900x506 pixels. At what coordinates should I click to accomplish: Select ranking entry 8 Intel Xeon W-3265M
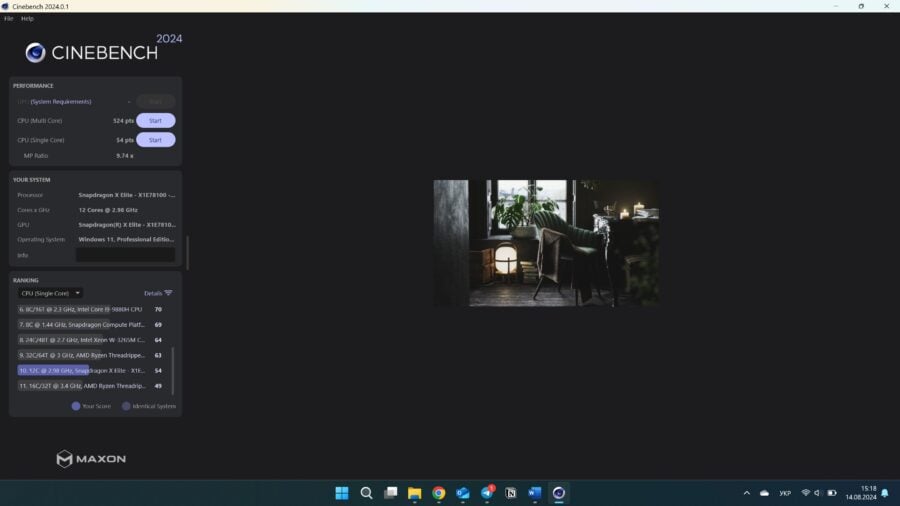pyautogui.click(x=90, y=340)
